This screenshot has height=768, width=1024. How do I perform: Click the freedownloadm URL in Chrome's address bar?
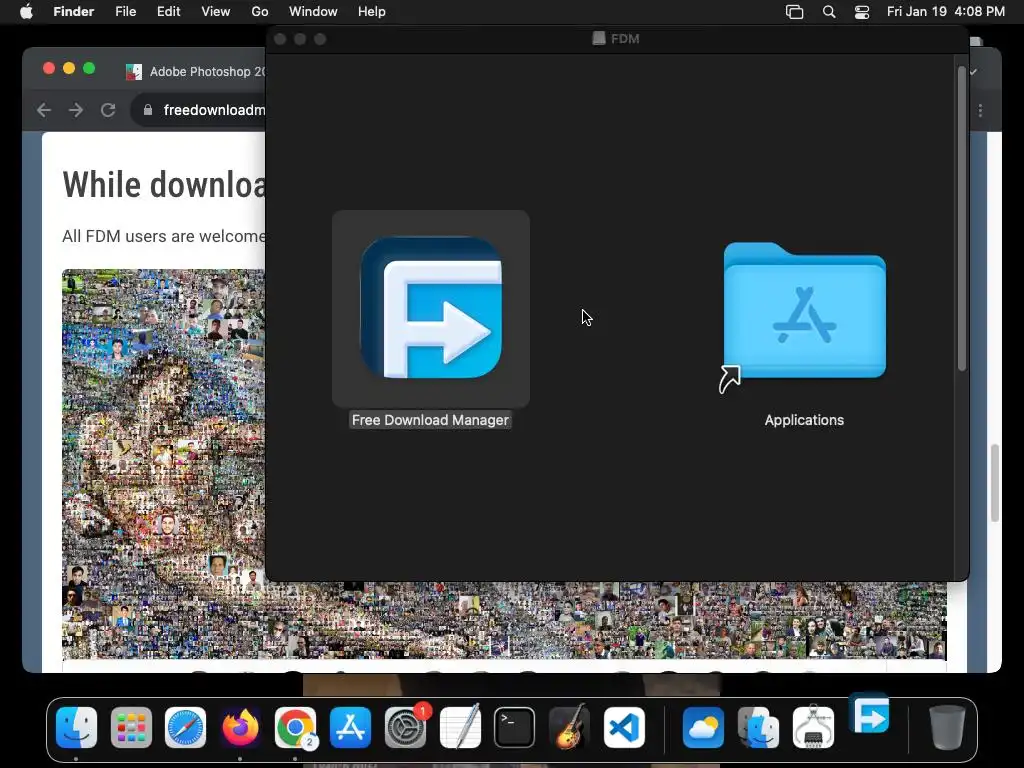coord(214,110)
